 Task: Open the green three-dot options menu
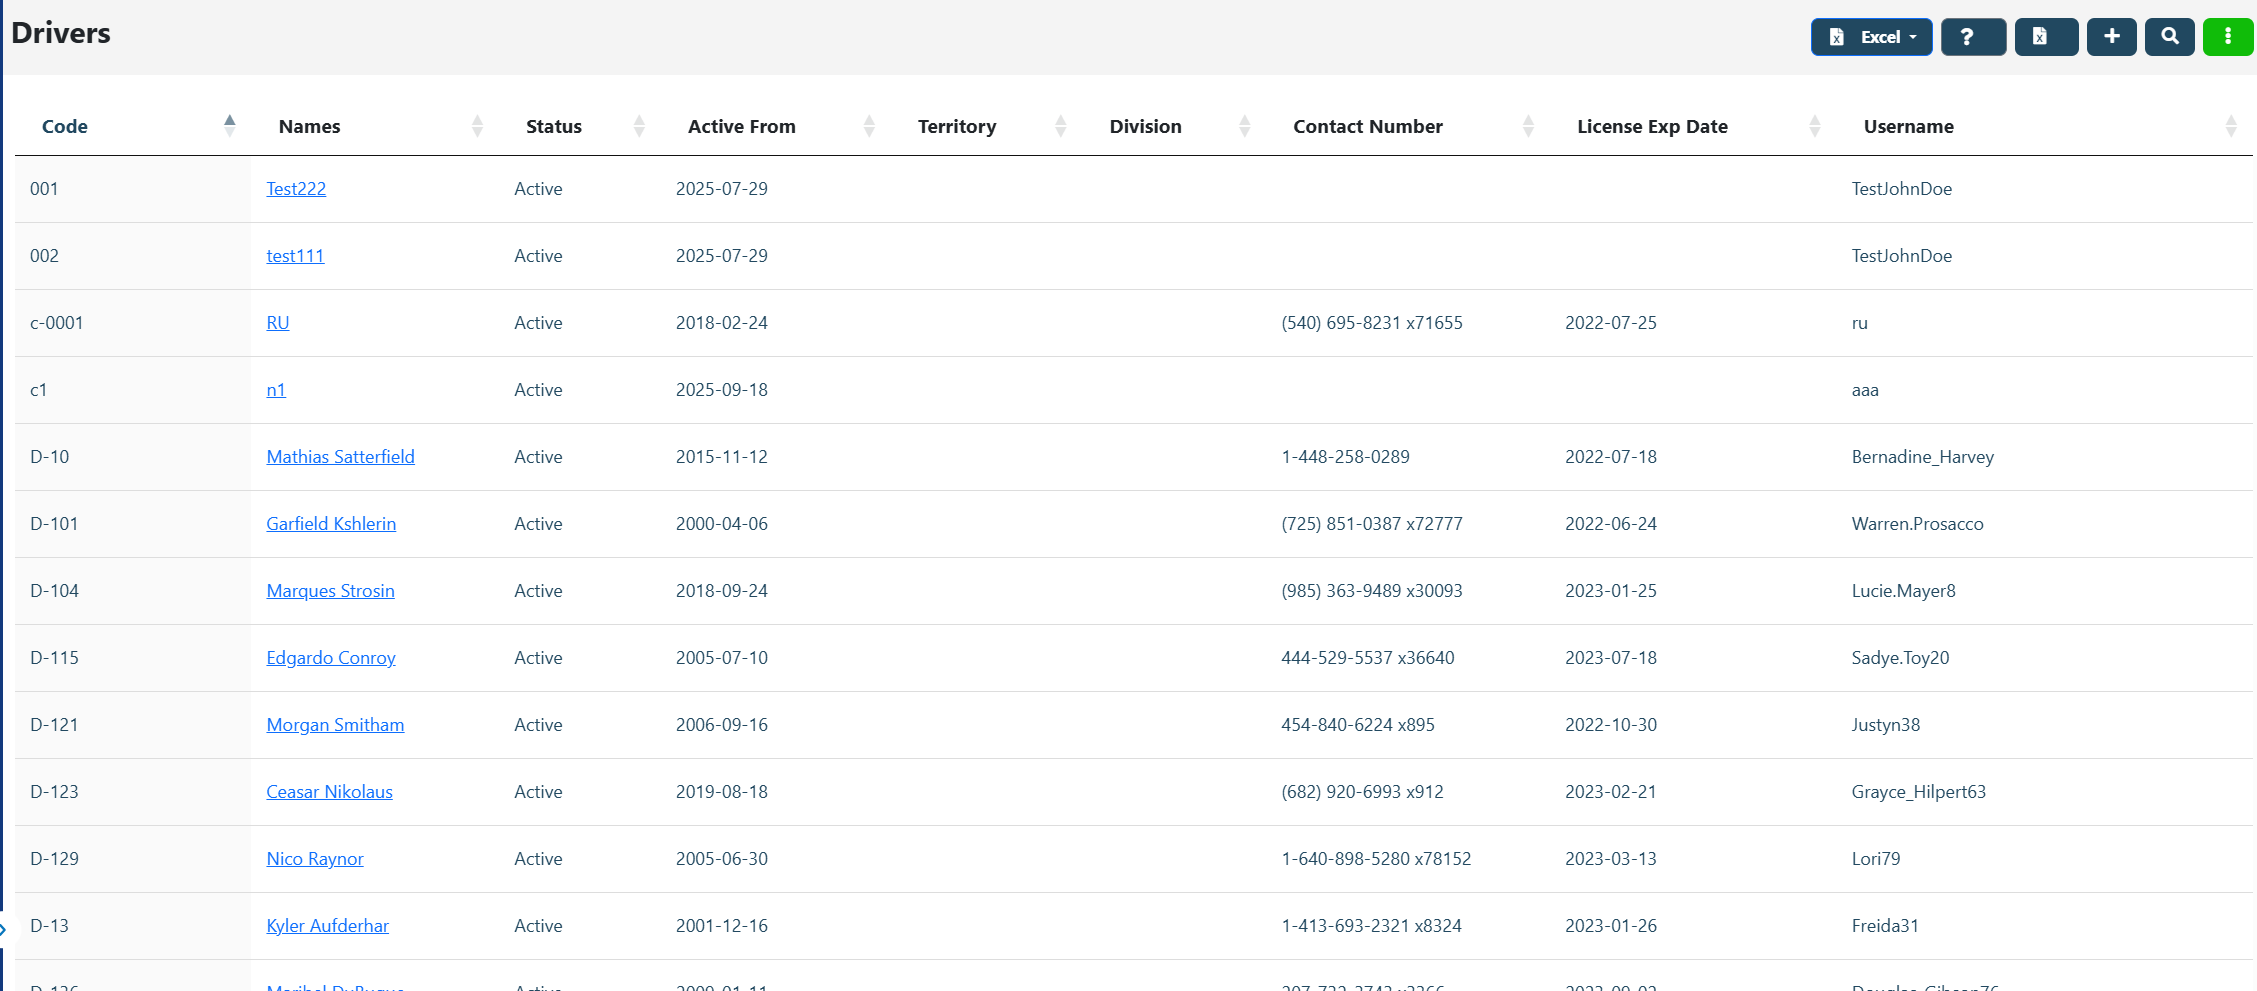(2227, 37)
